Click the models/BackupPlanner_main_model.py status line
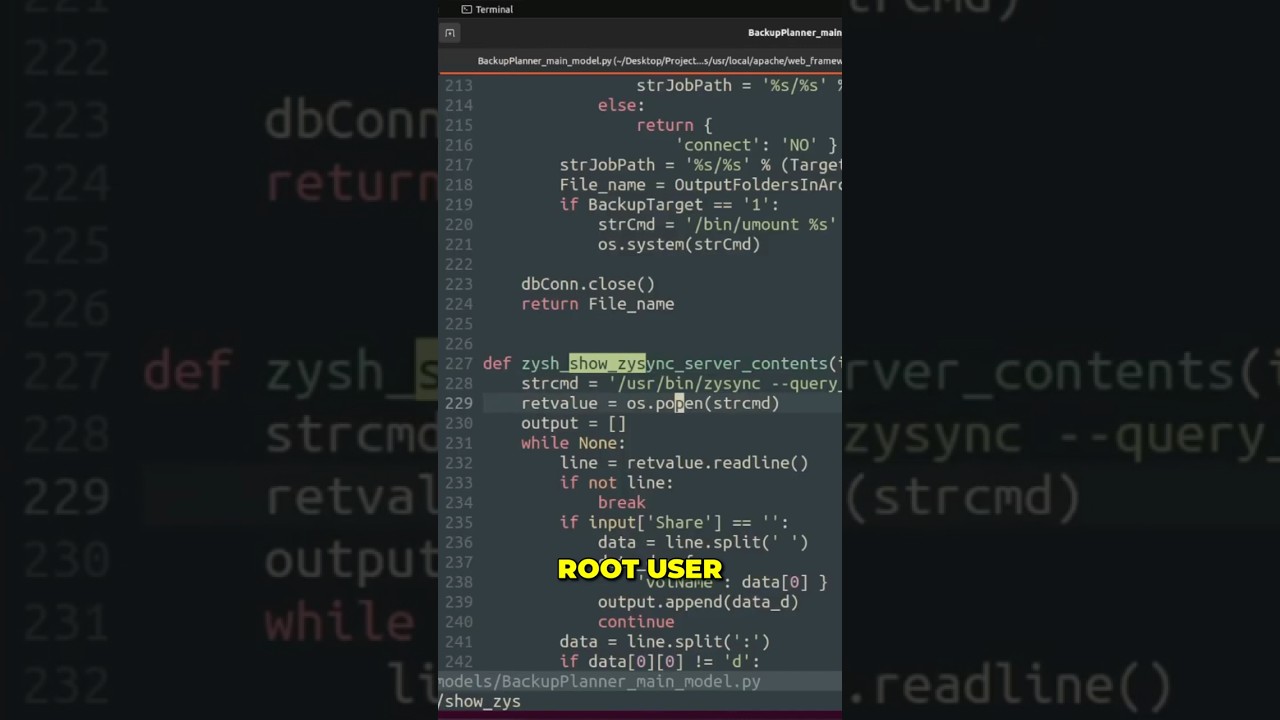 pos(640,682)
